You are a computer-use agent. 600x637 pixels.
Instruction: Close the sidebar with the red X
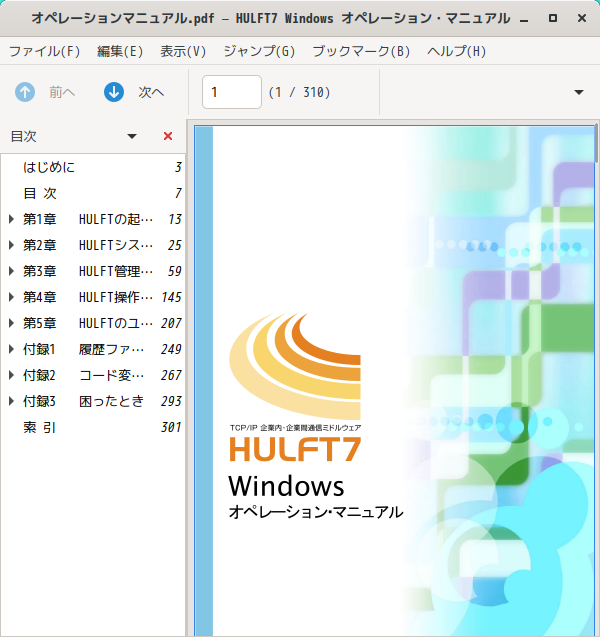click(168, 136)
